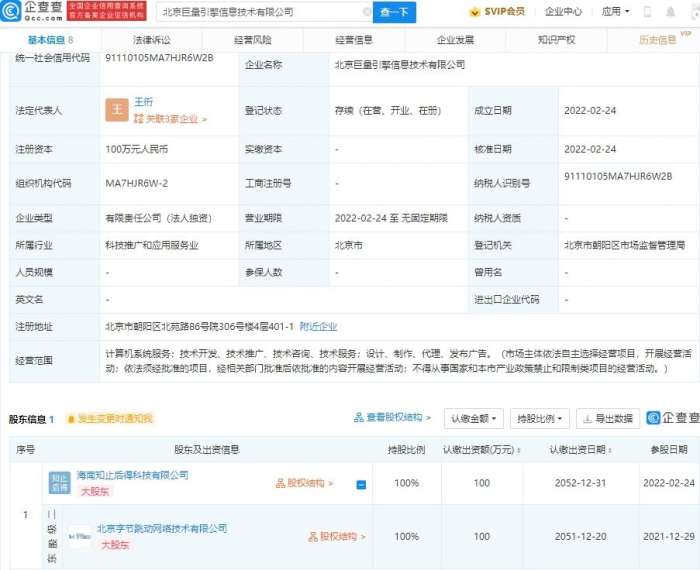700x570 pixels.
Task: Expand the 持股比例 dropdown
Action: [x=539, y=418]
